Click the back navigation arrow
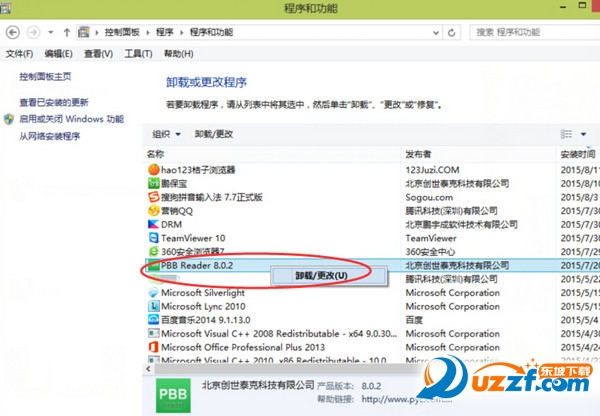The image size is (600, 416). (x=15, y=32)
